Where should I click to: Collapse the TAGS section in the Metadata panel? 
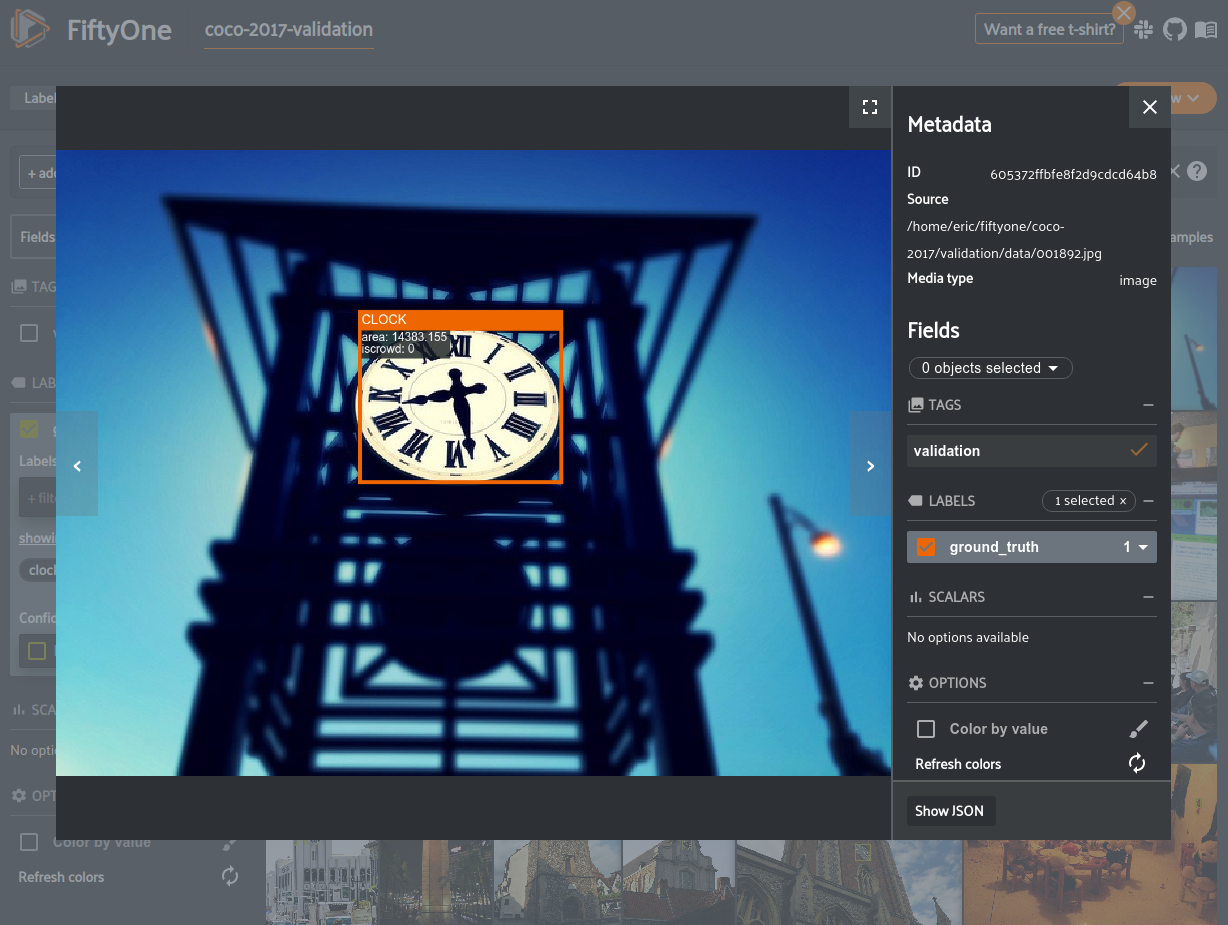pyautogui.click(x=1148, y=405)
